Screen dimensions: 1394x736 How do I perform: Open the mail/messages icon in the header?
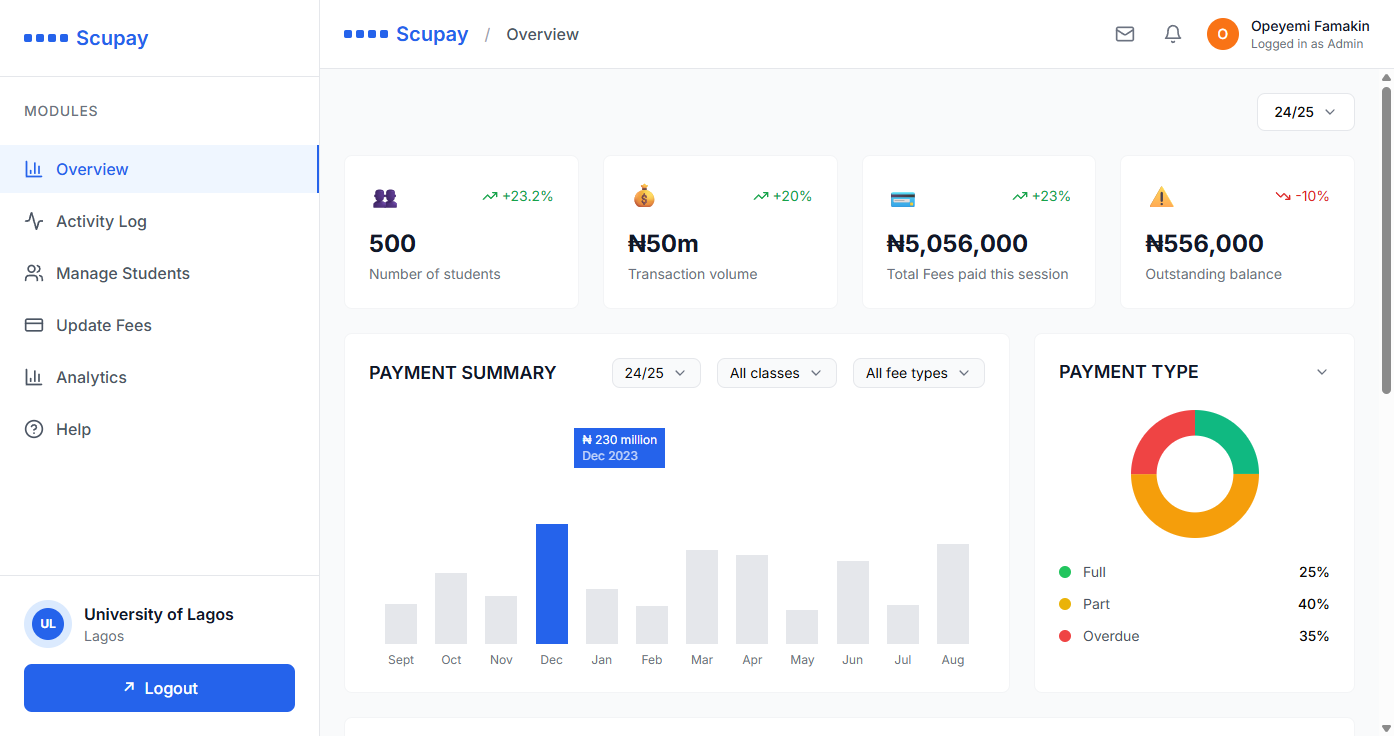click(x=1124, y=33)
